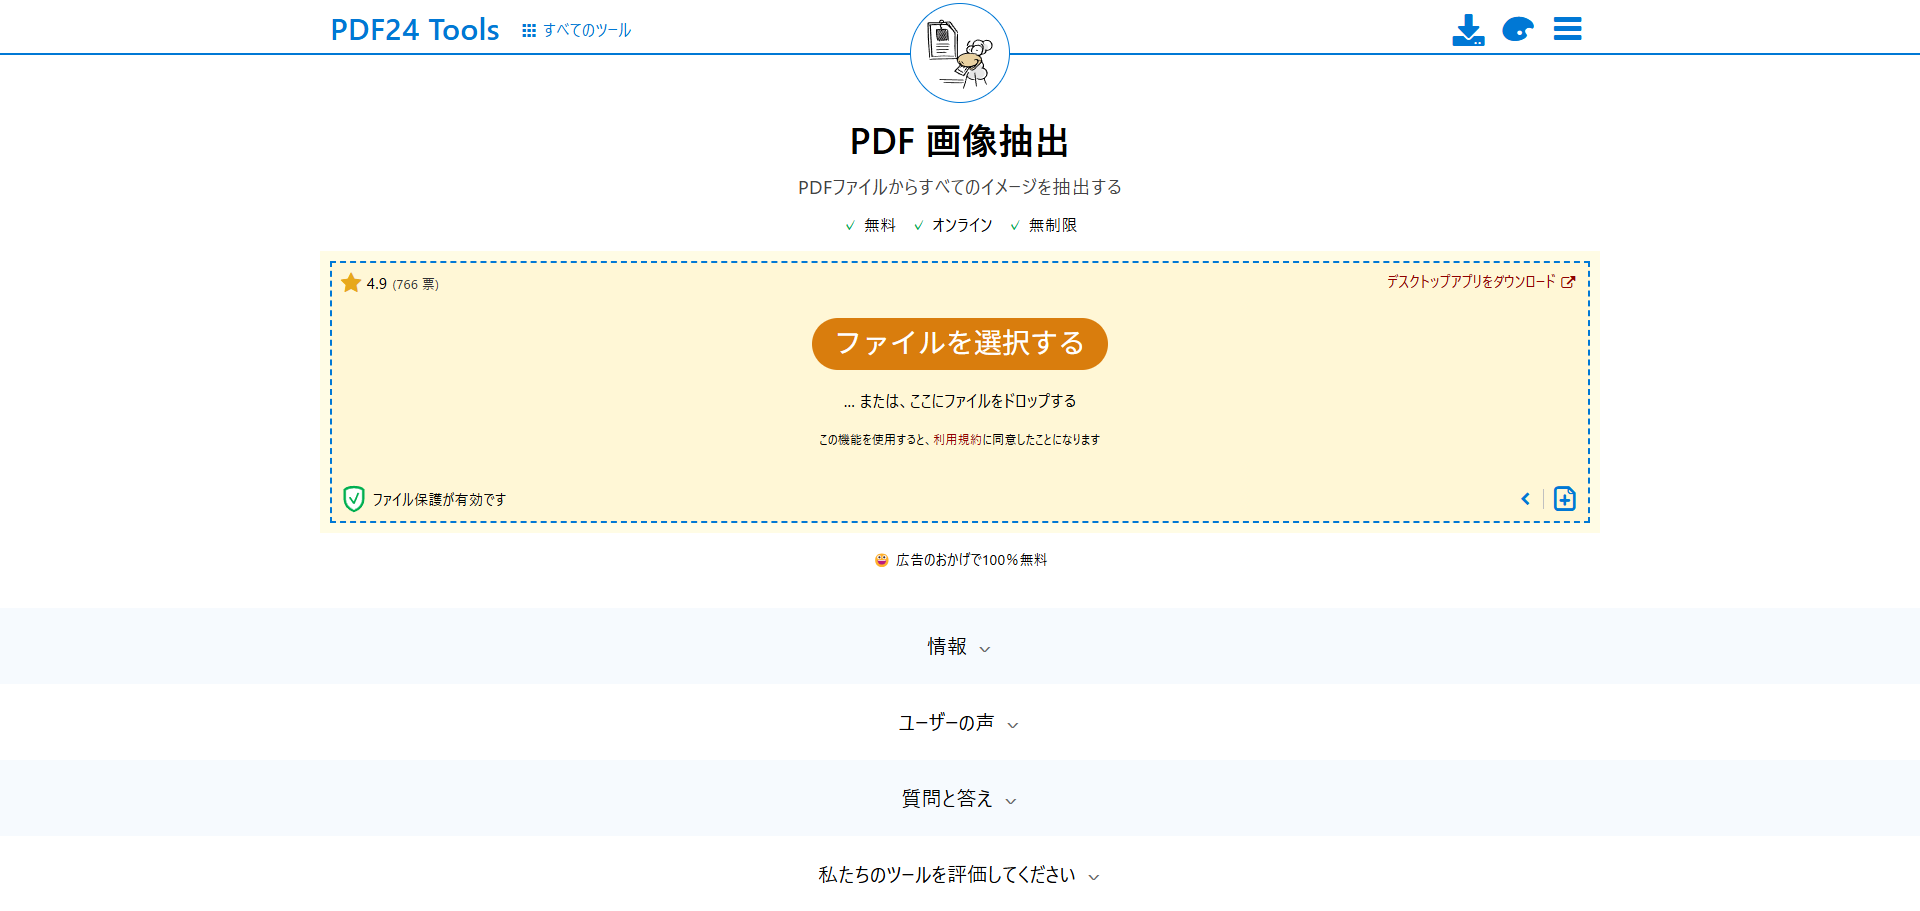This screenshot has width=1920, height=911.
Task: Click the desktop download icon in header
Action: [1468, 30]
